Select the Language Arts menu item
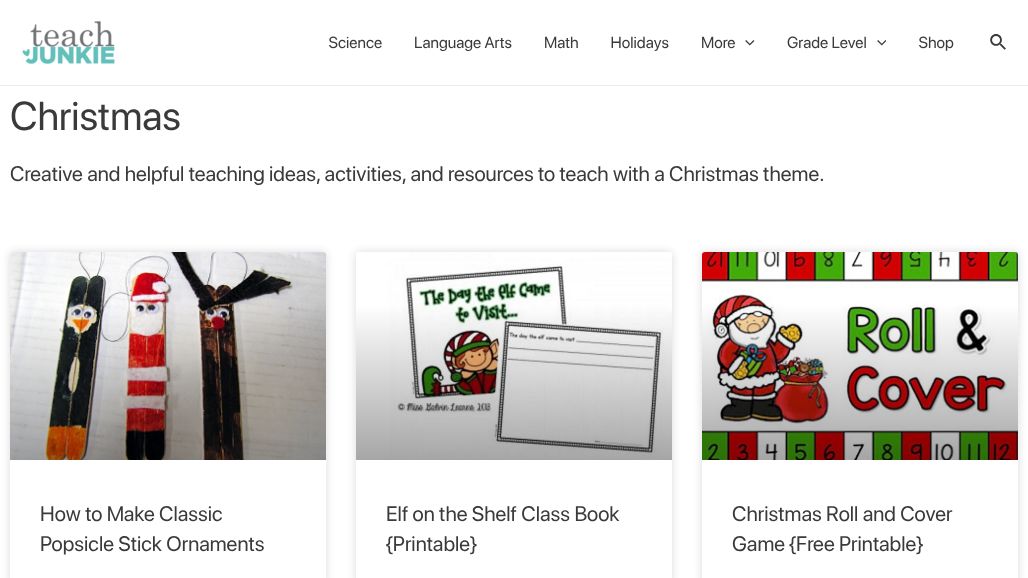 click(462, 43)
